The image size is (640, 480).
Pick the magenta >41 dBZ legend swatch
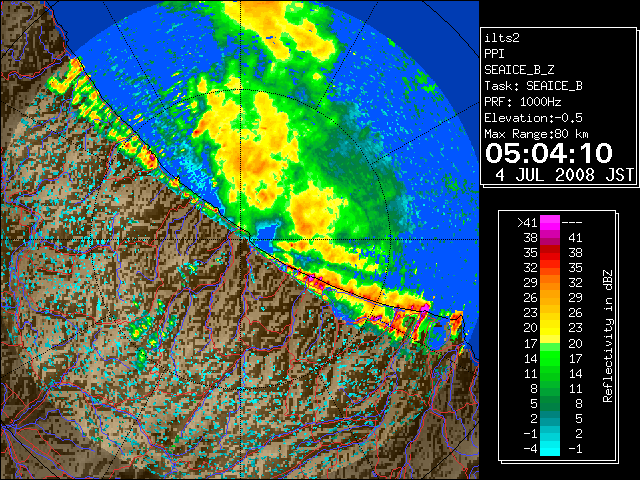tap(550, 223)
